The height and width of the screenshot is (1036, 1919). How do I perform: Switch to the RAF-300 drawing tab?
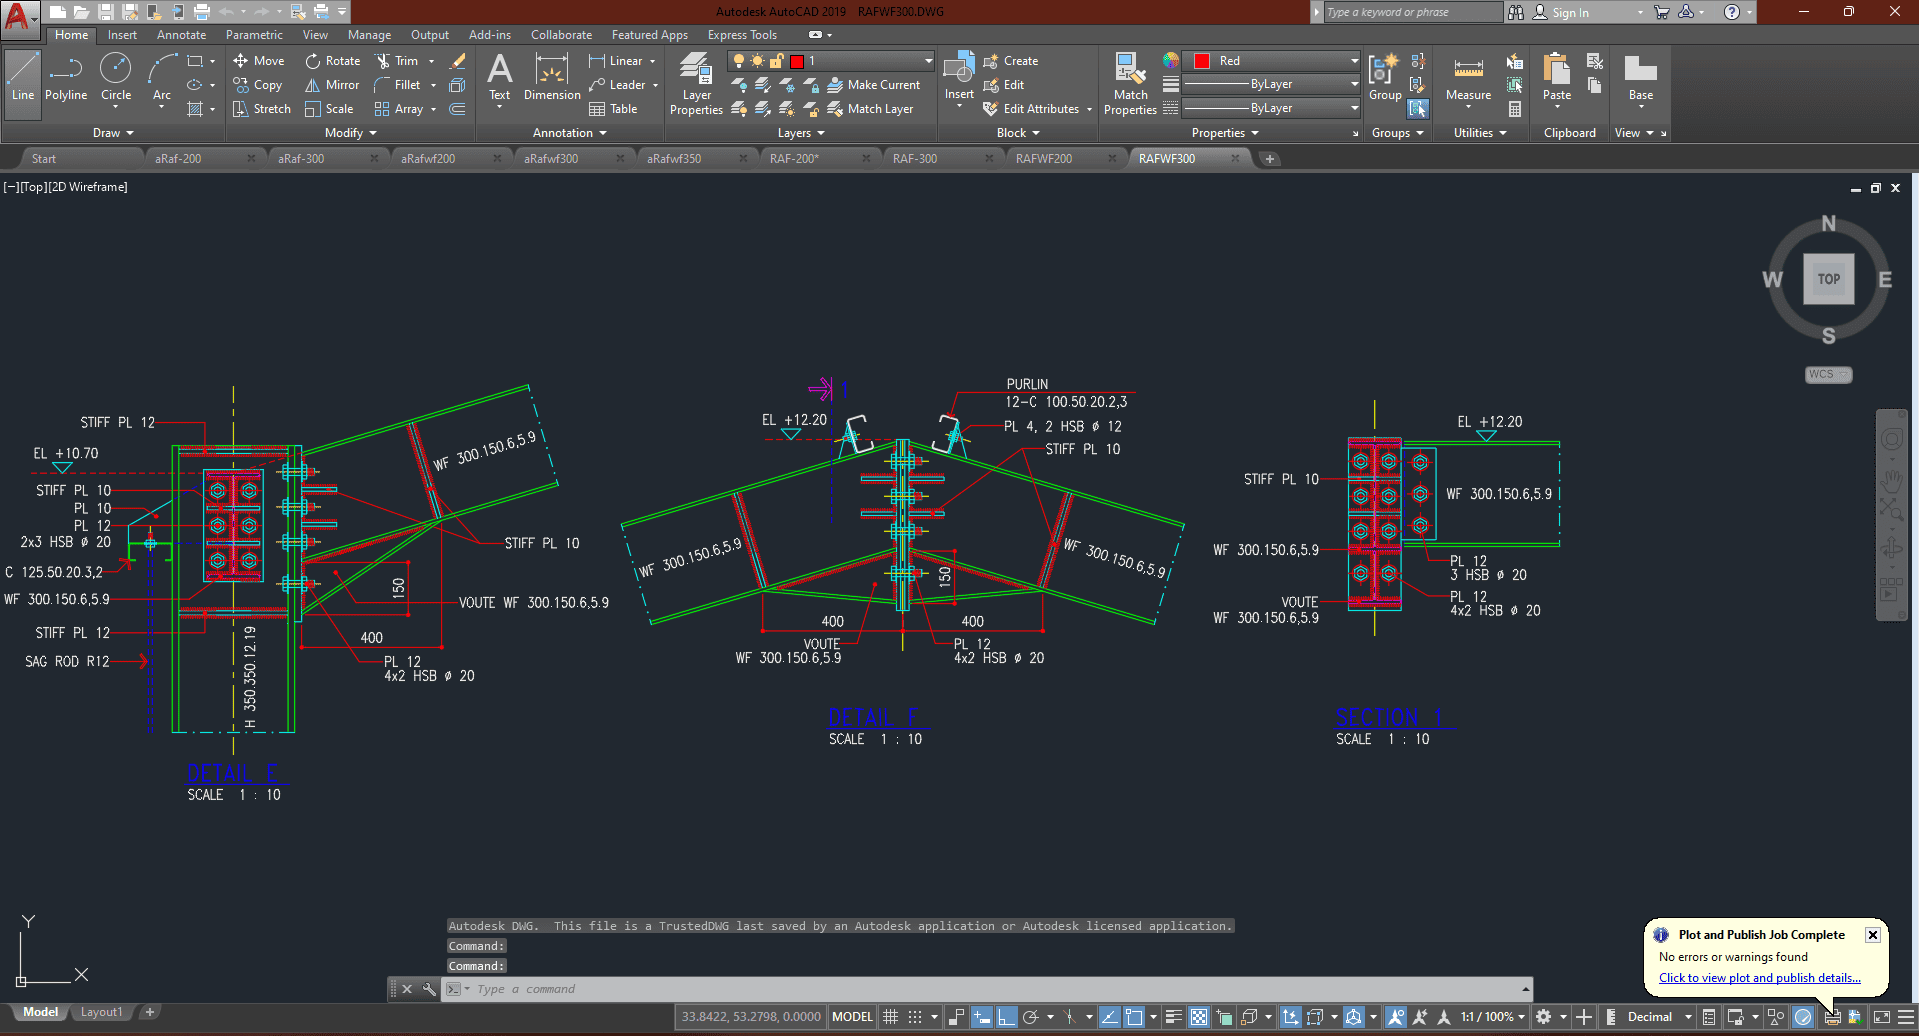click(915, 159)
